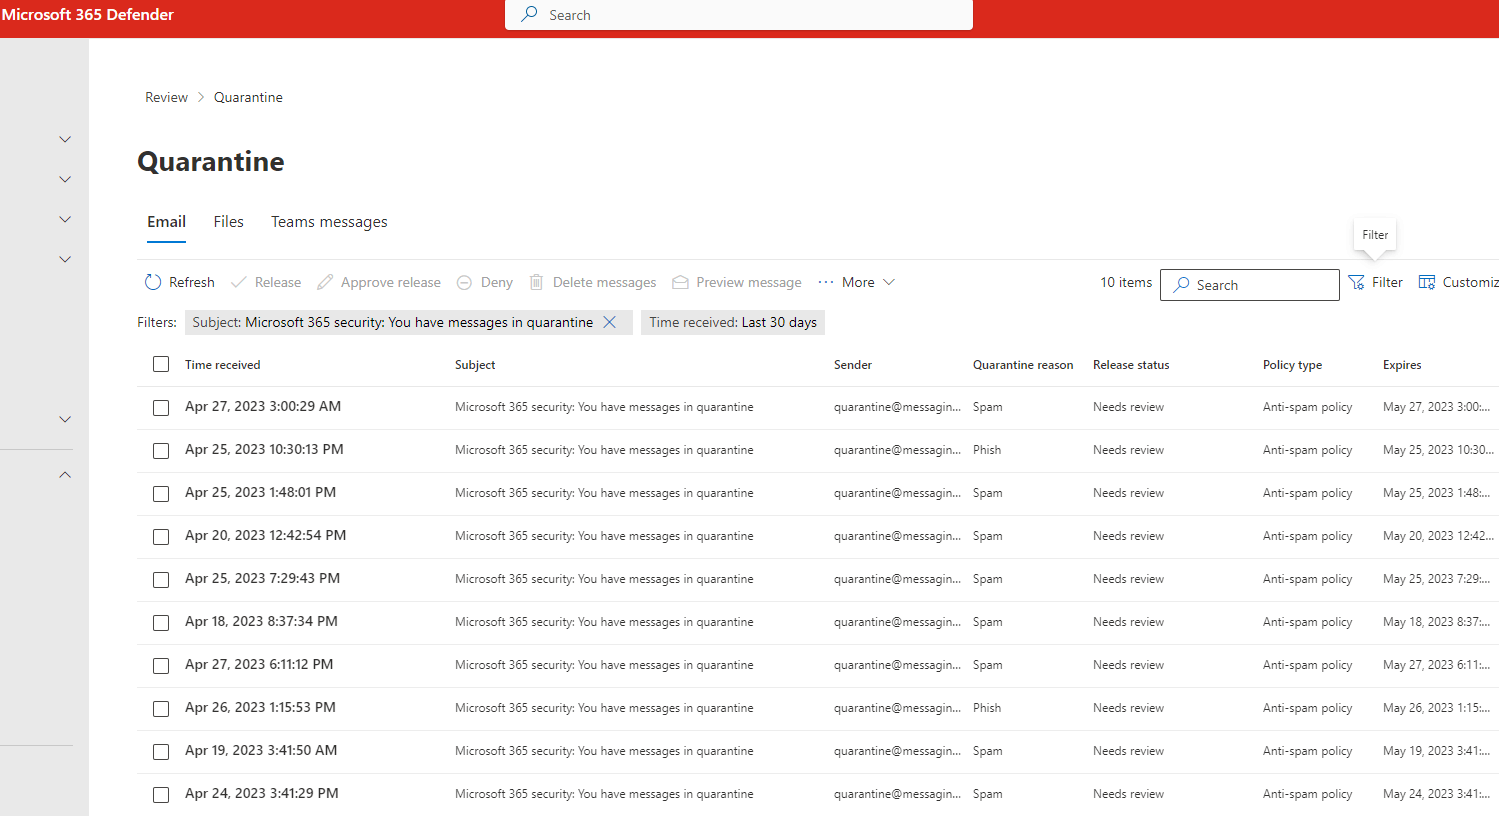Click the list Search input field

click(x=1250, y=285)
